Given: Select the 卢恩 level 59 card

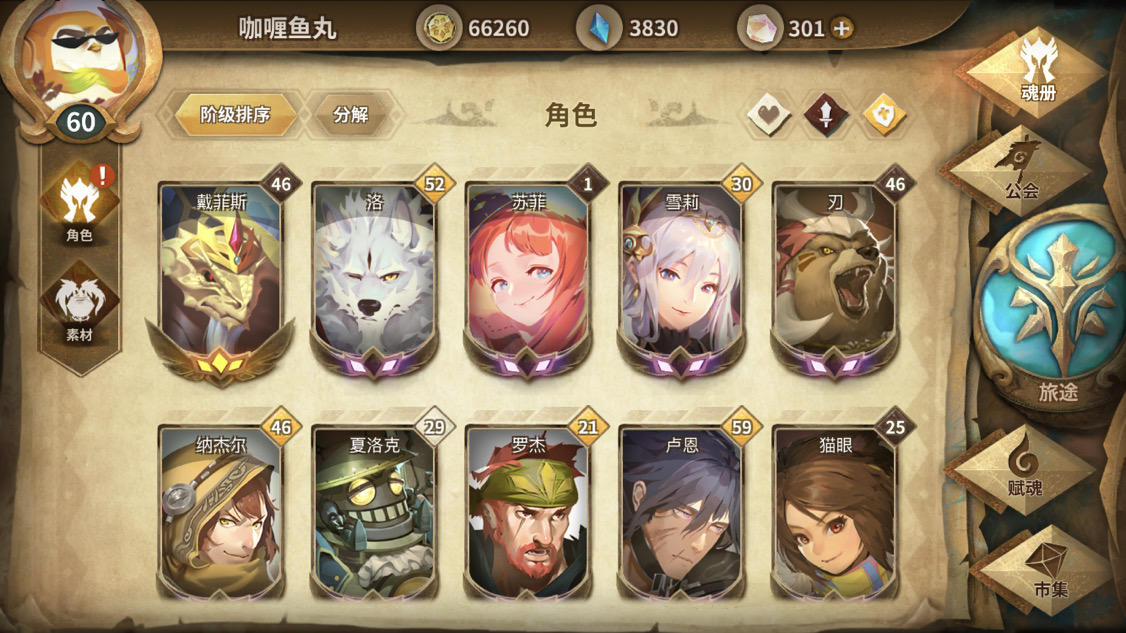Looking at the screenshot, I should (x=681, y=512).
